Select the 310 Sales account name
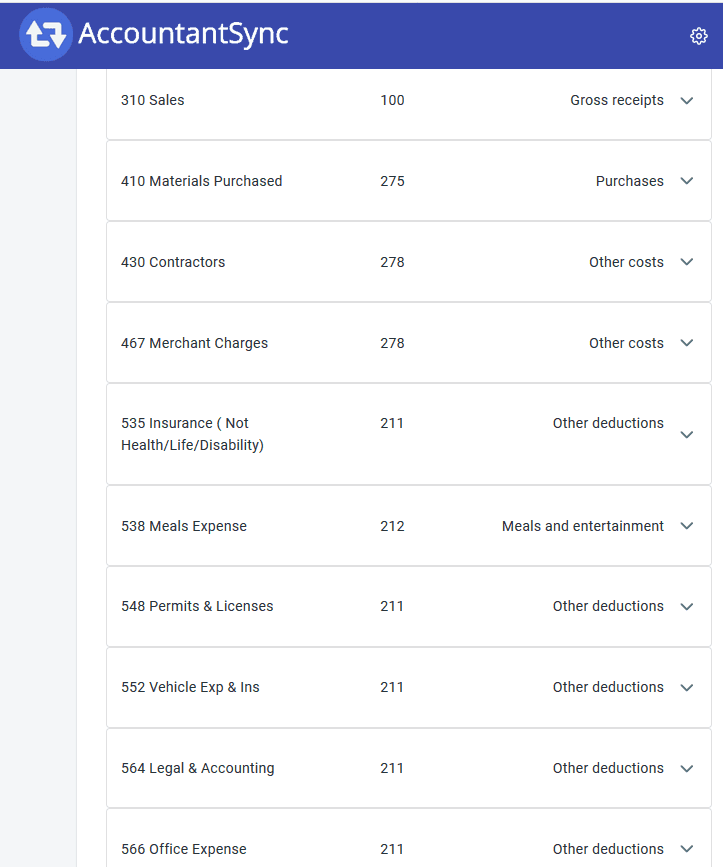This screenshot has height=867, width=723. tap(153, 100)
